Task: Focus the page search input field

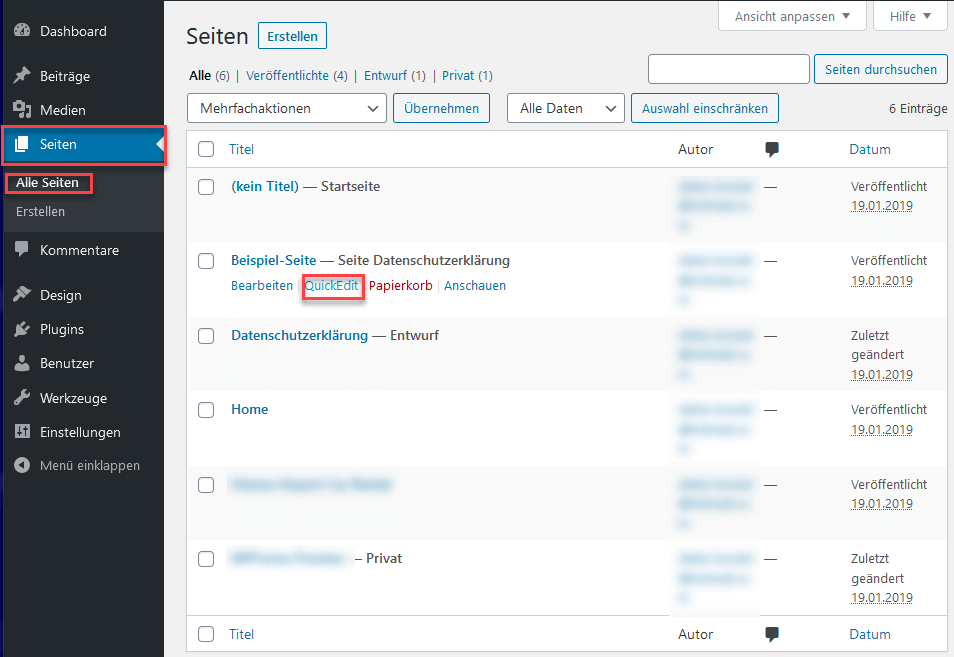Action: 729,69
